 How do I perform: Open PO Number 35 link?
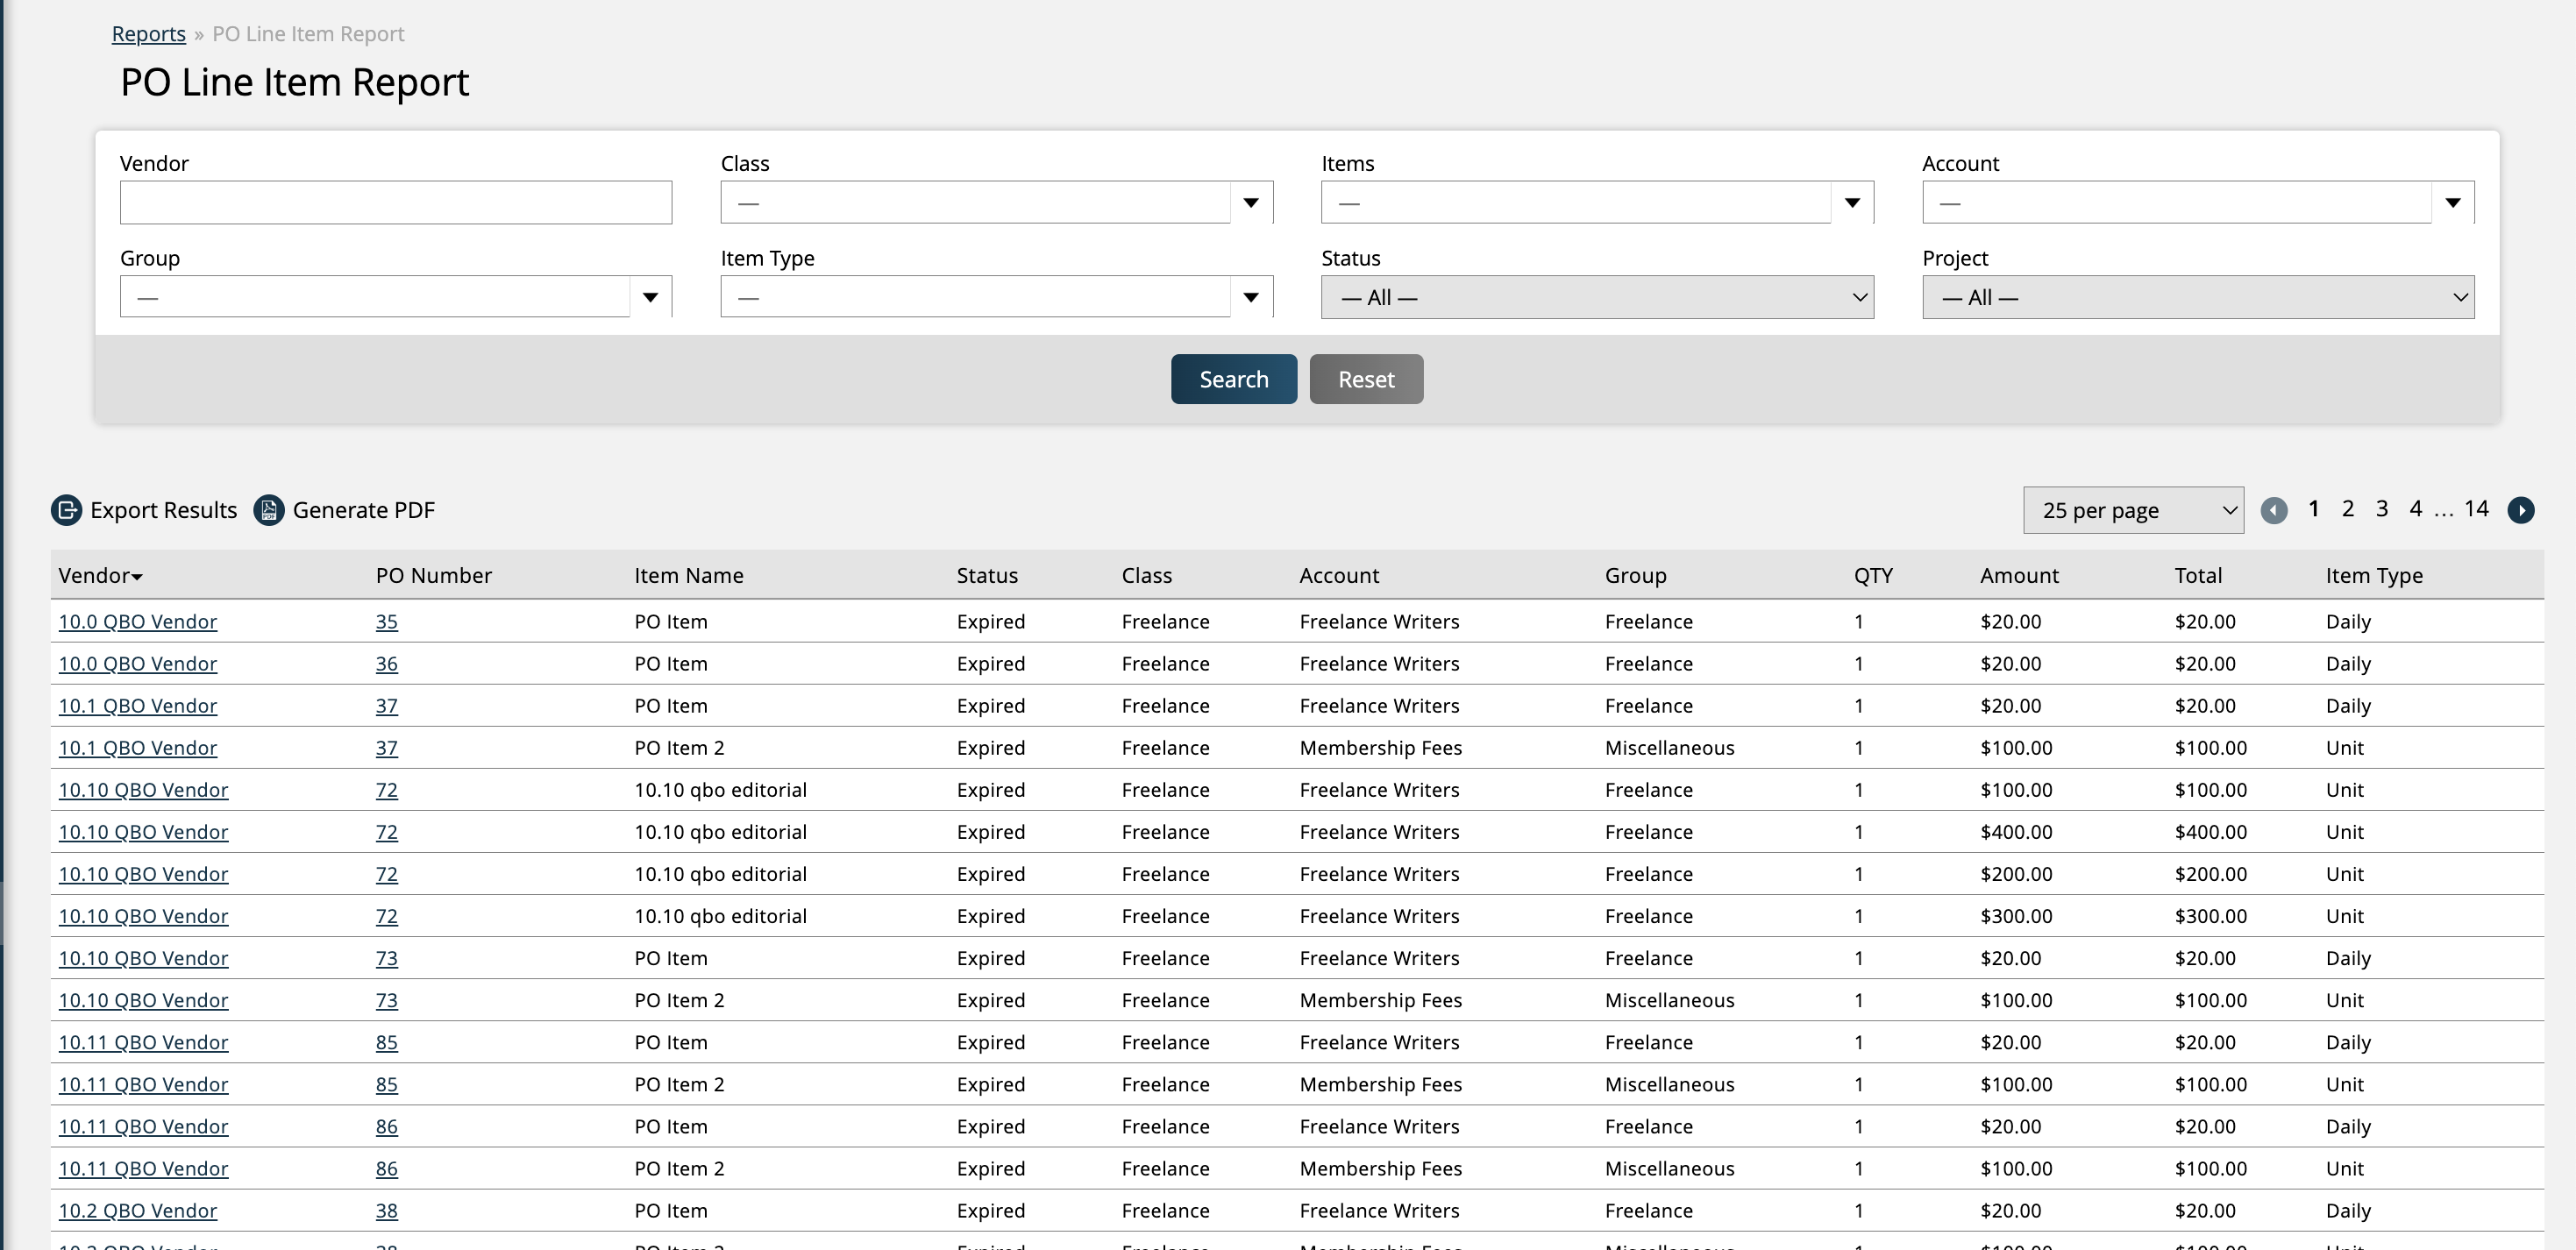(386, 621)
